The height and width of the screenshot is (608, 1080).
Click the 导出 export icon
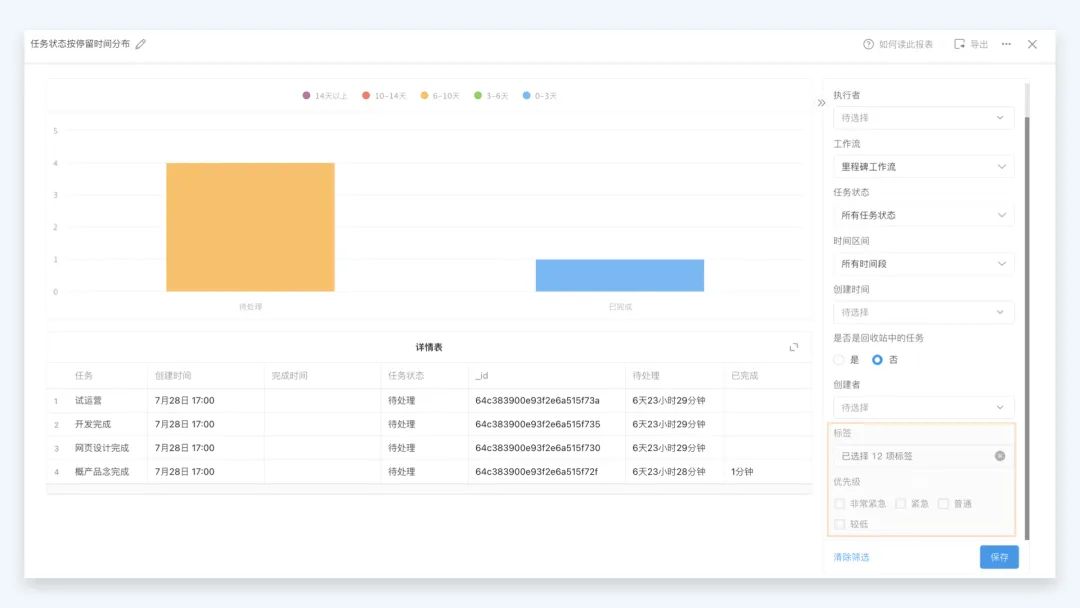960,44
